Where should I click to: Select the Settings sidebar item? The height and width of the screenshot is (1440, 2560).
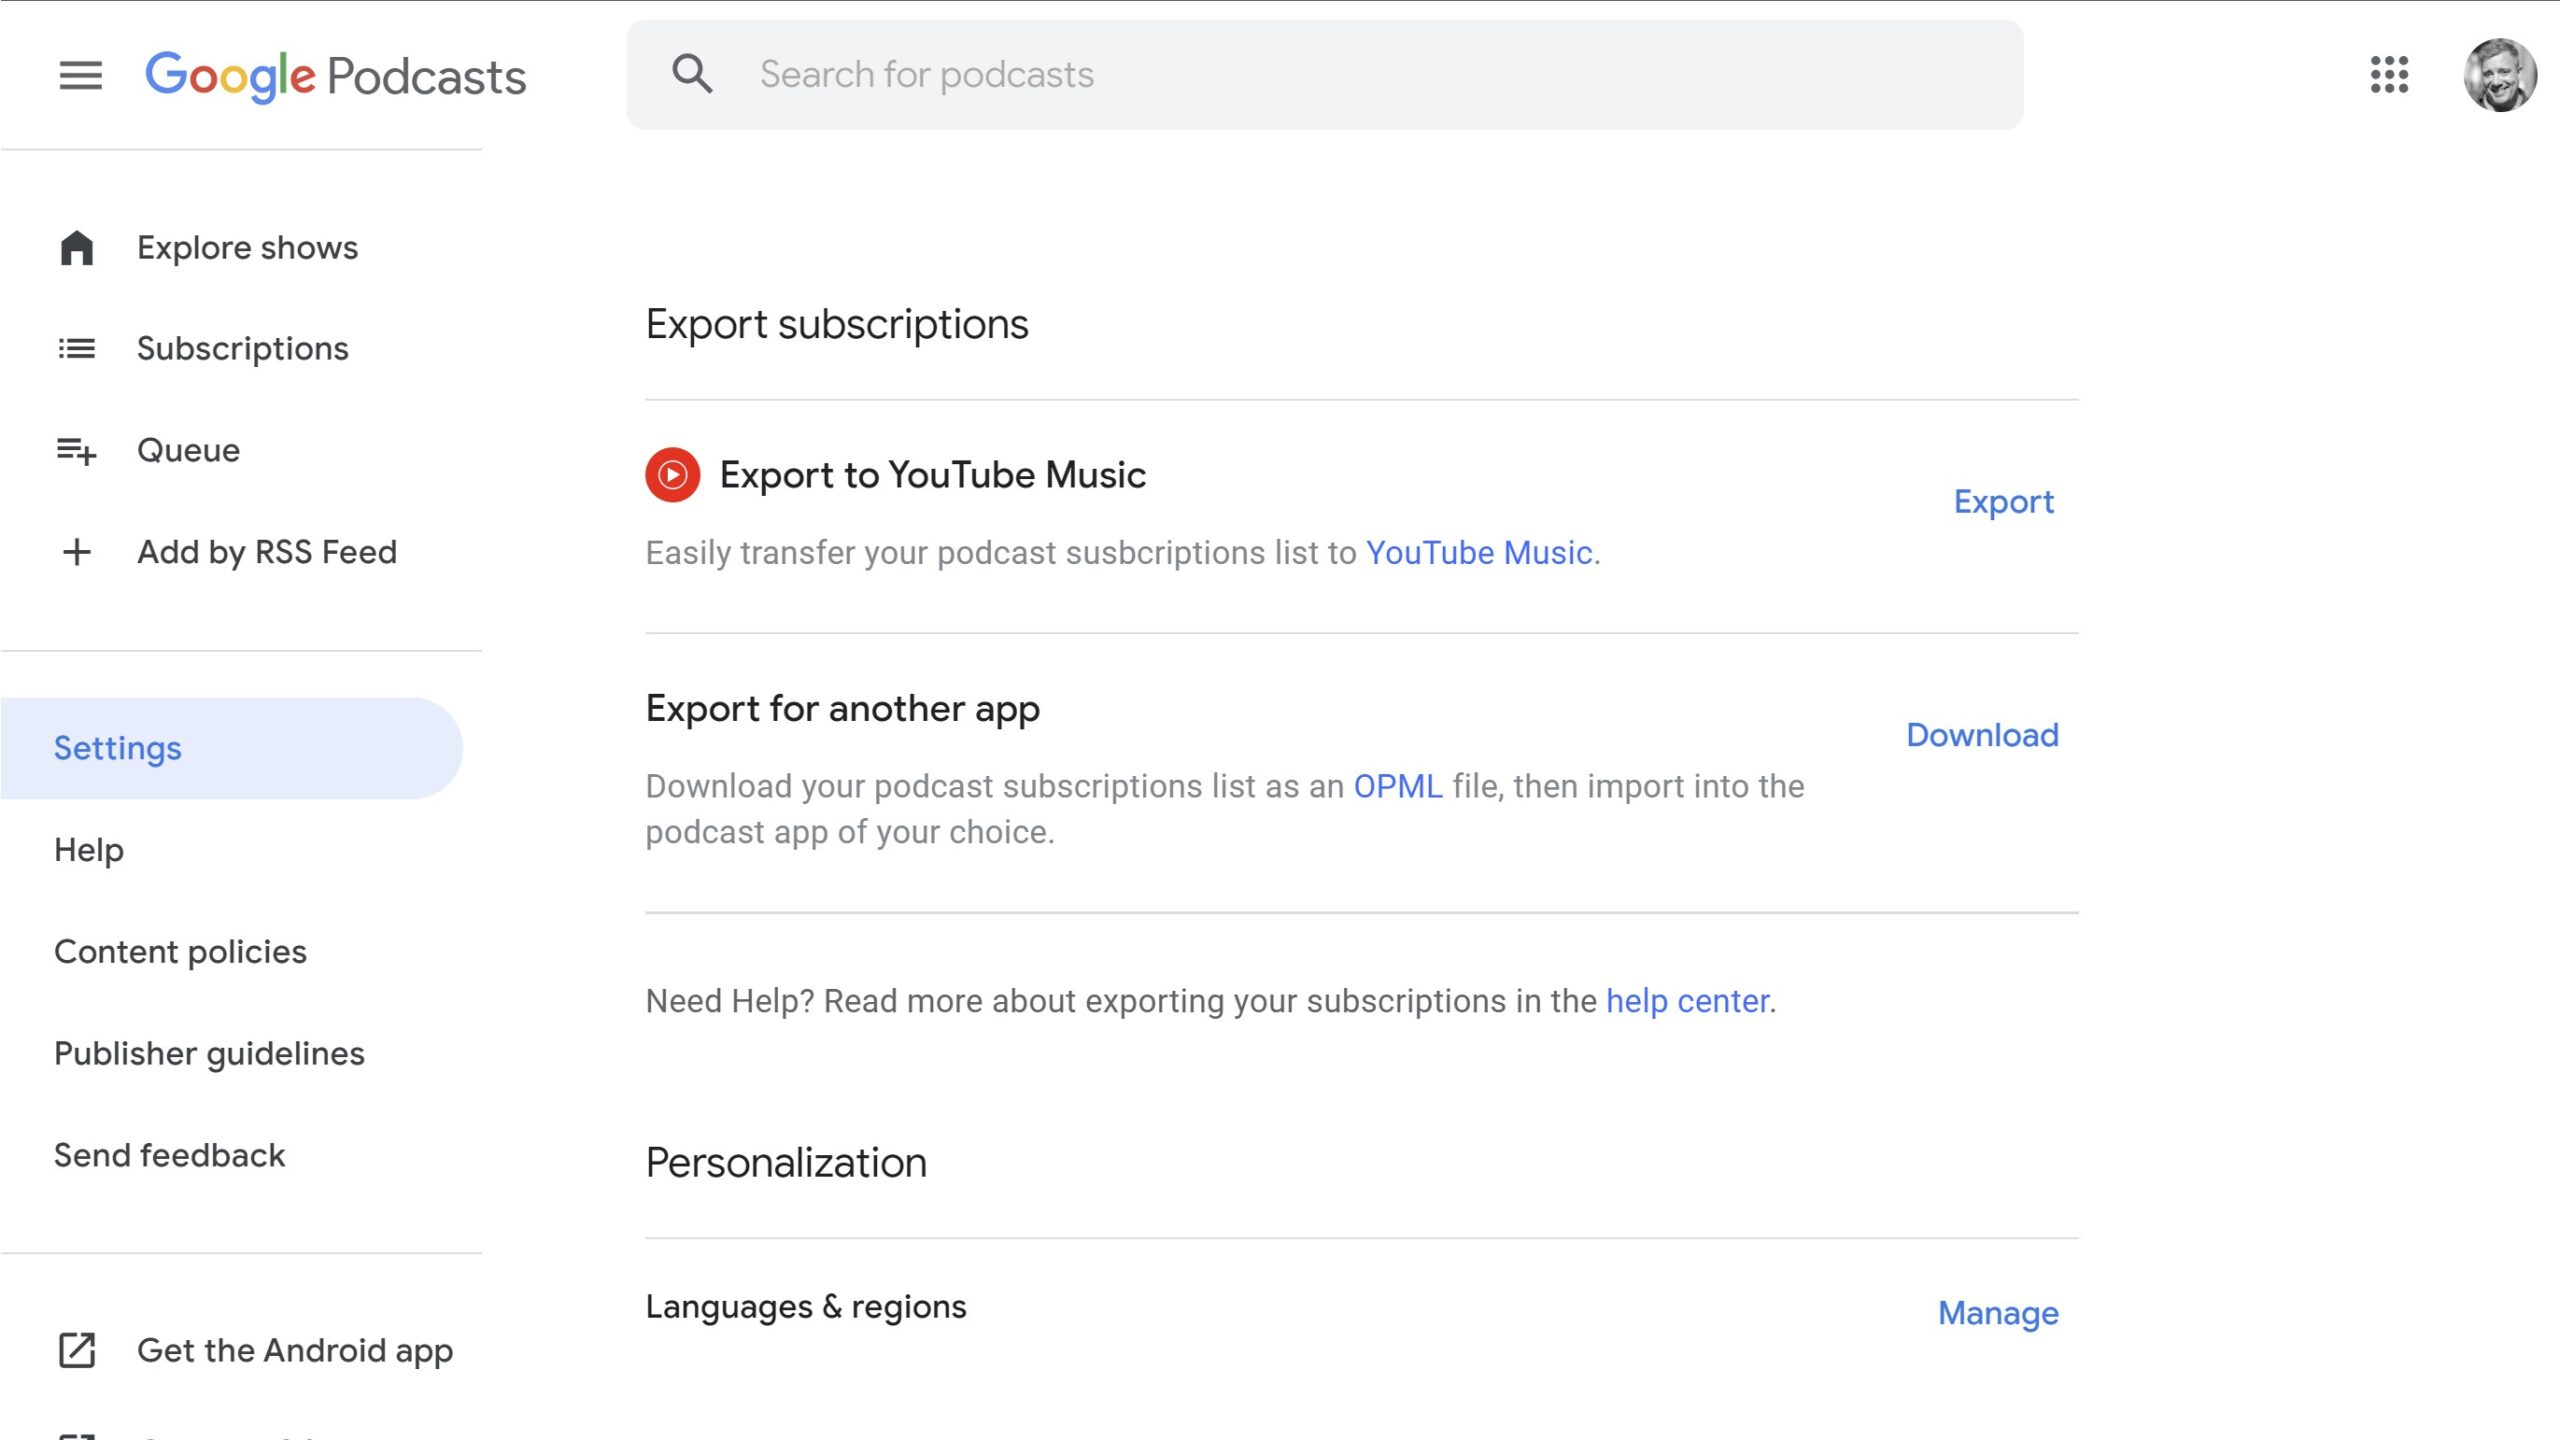(x=231, y=748)
